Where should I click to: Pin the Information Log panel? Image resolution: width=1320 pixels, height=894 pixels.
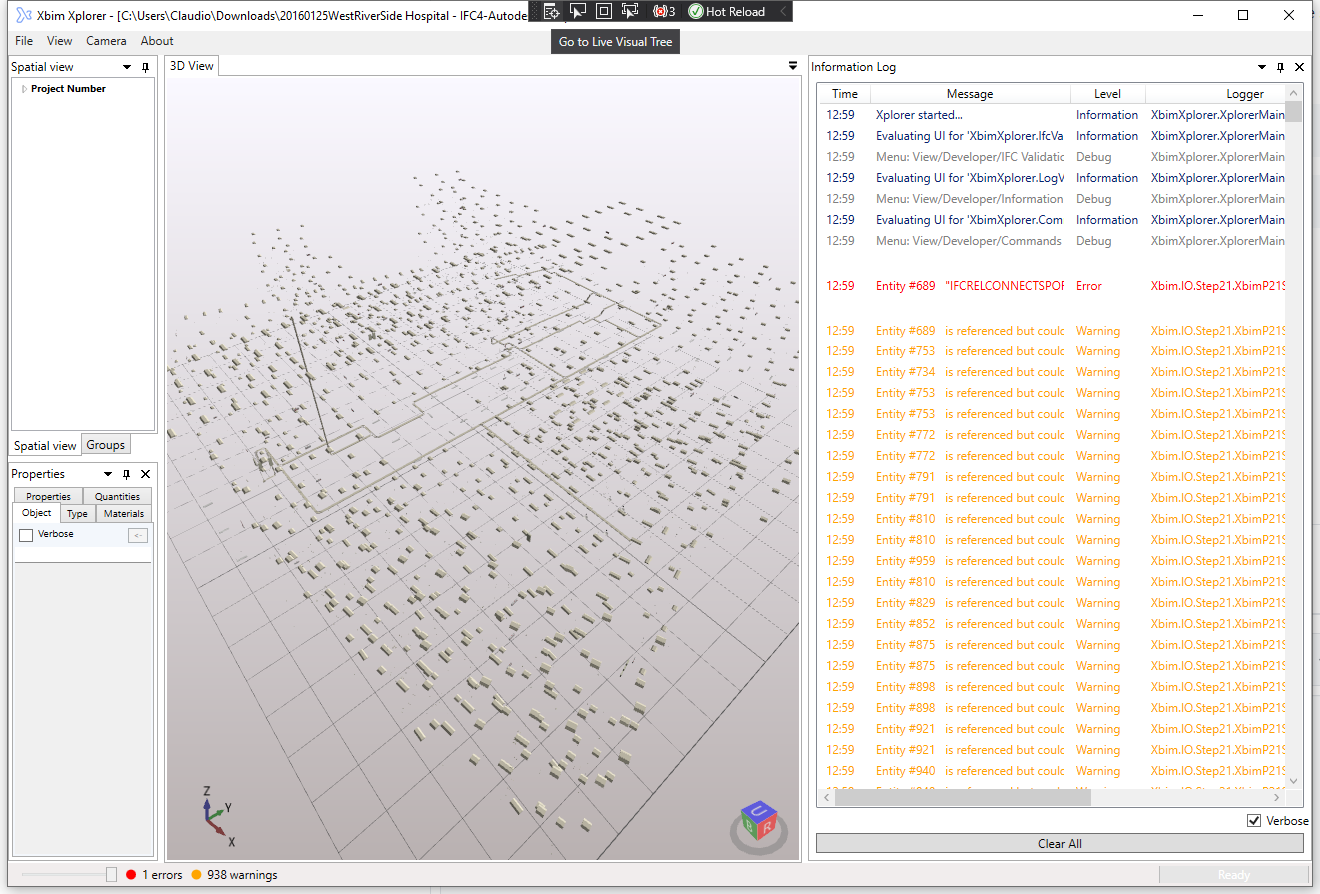(1279, 67)
